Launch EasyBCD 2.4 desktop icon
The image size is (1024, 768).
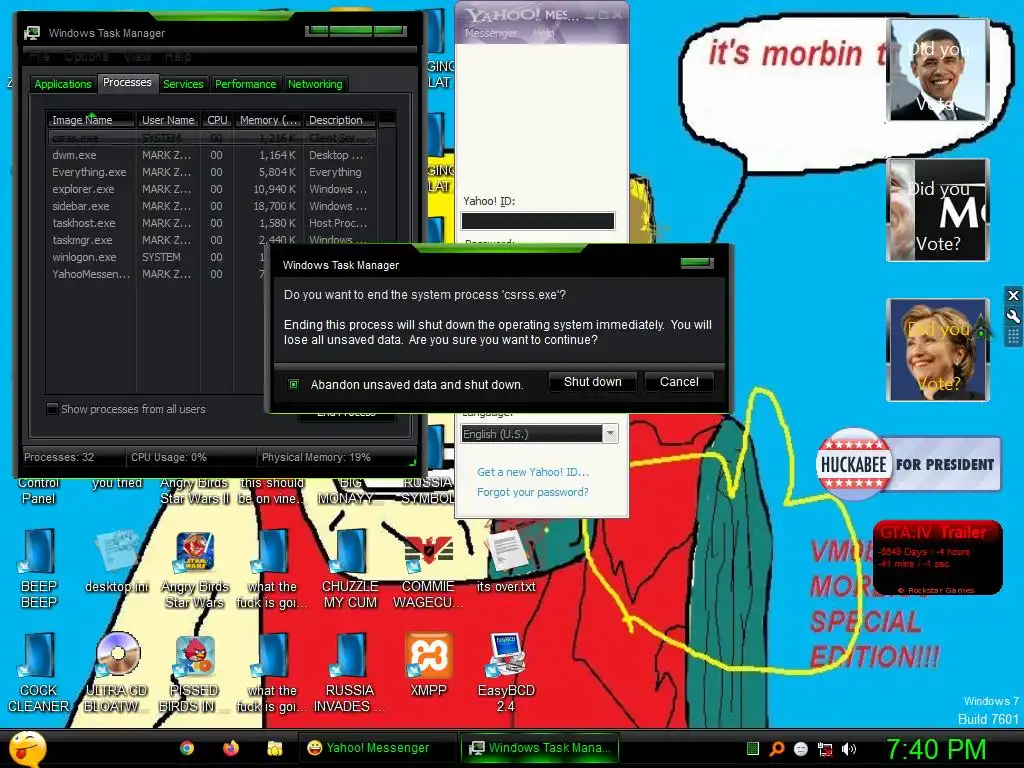[x=506, y=673]
